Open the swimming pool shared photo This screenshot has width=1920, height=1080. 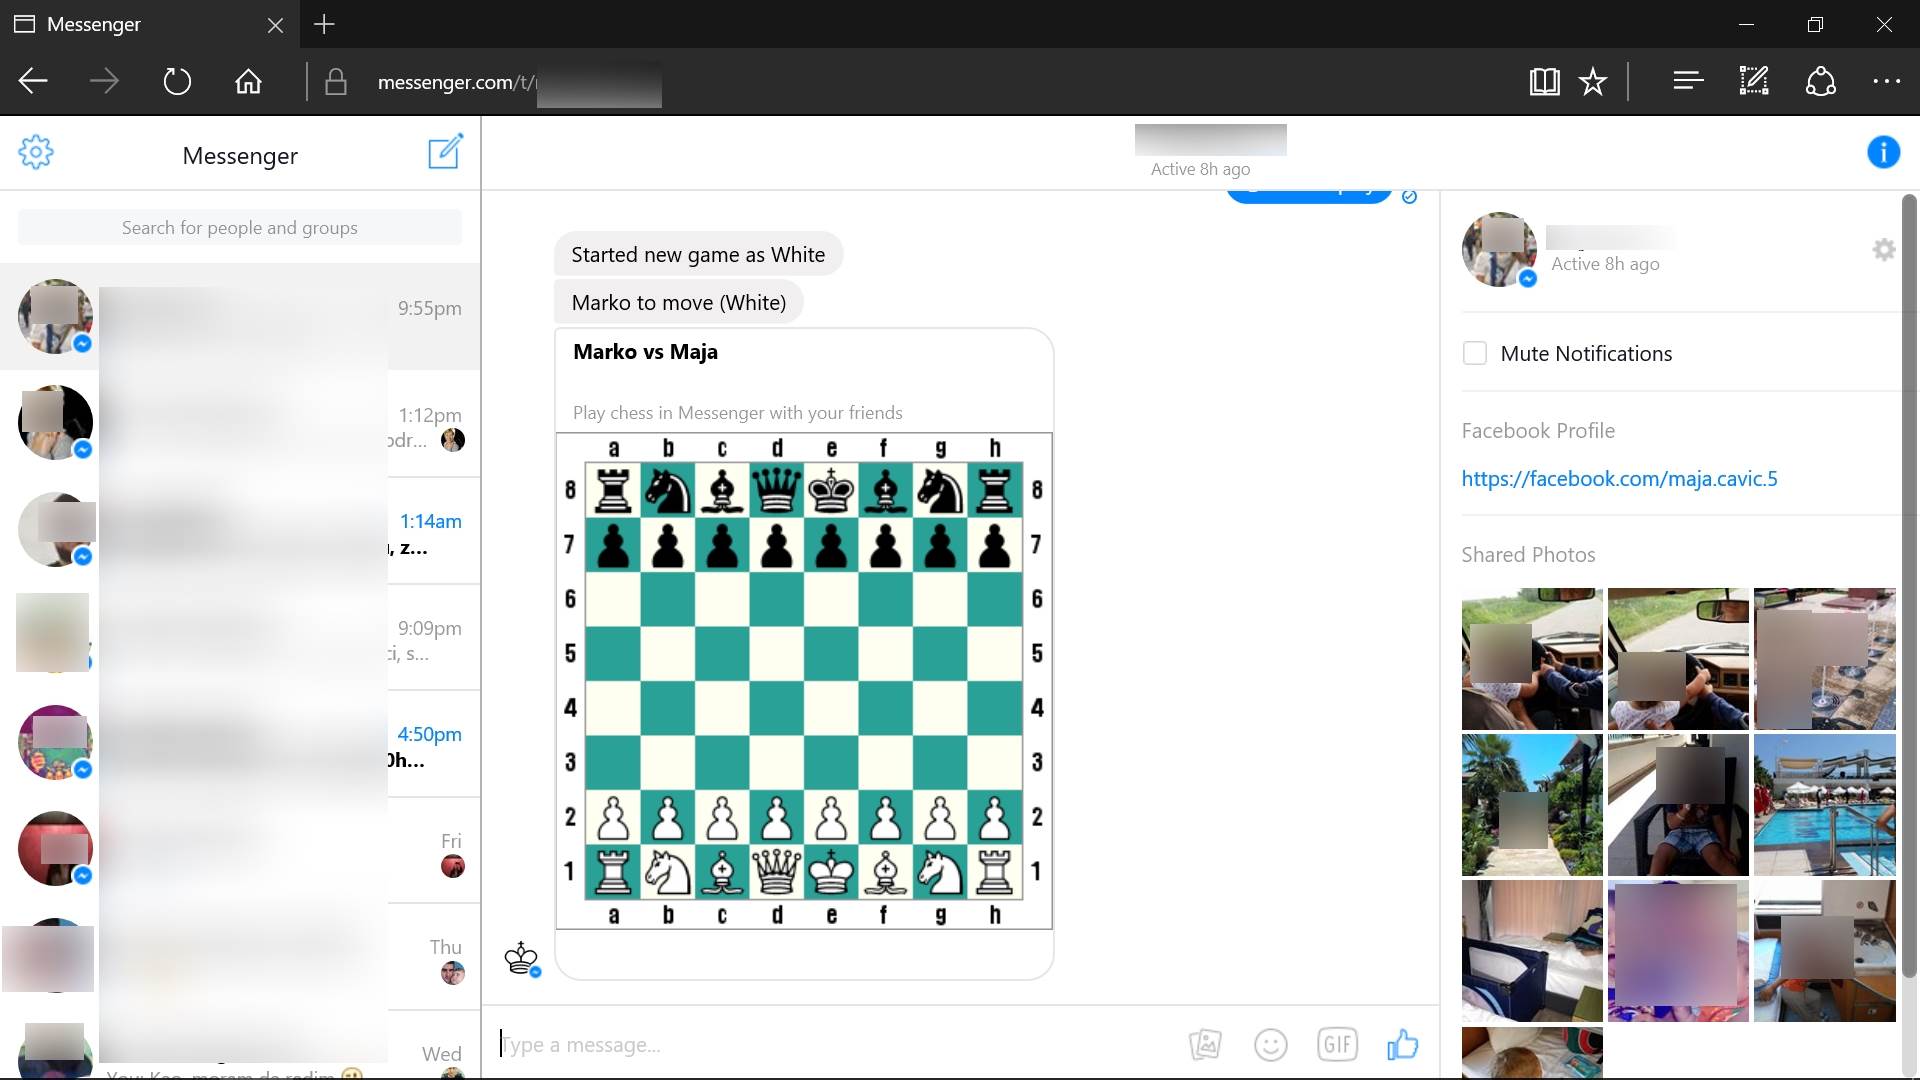1824,805
